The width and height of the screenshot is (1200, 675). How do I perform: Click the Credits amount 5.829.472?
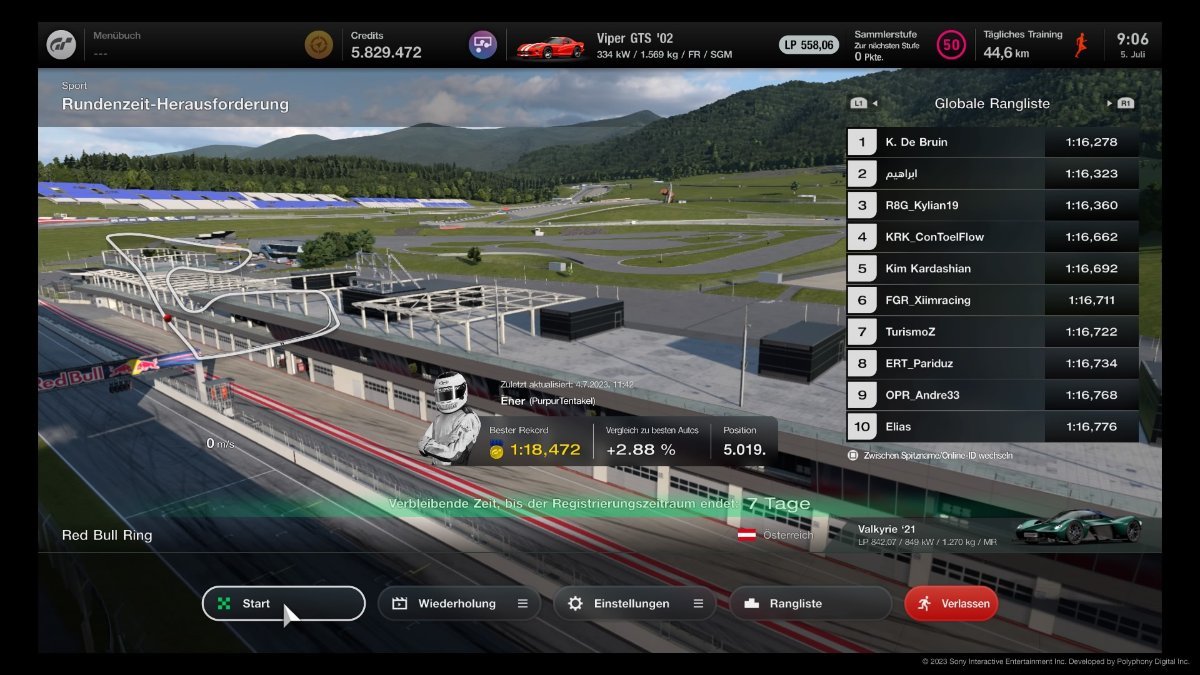click(x=386, y=53)
